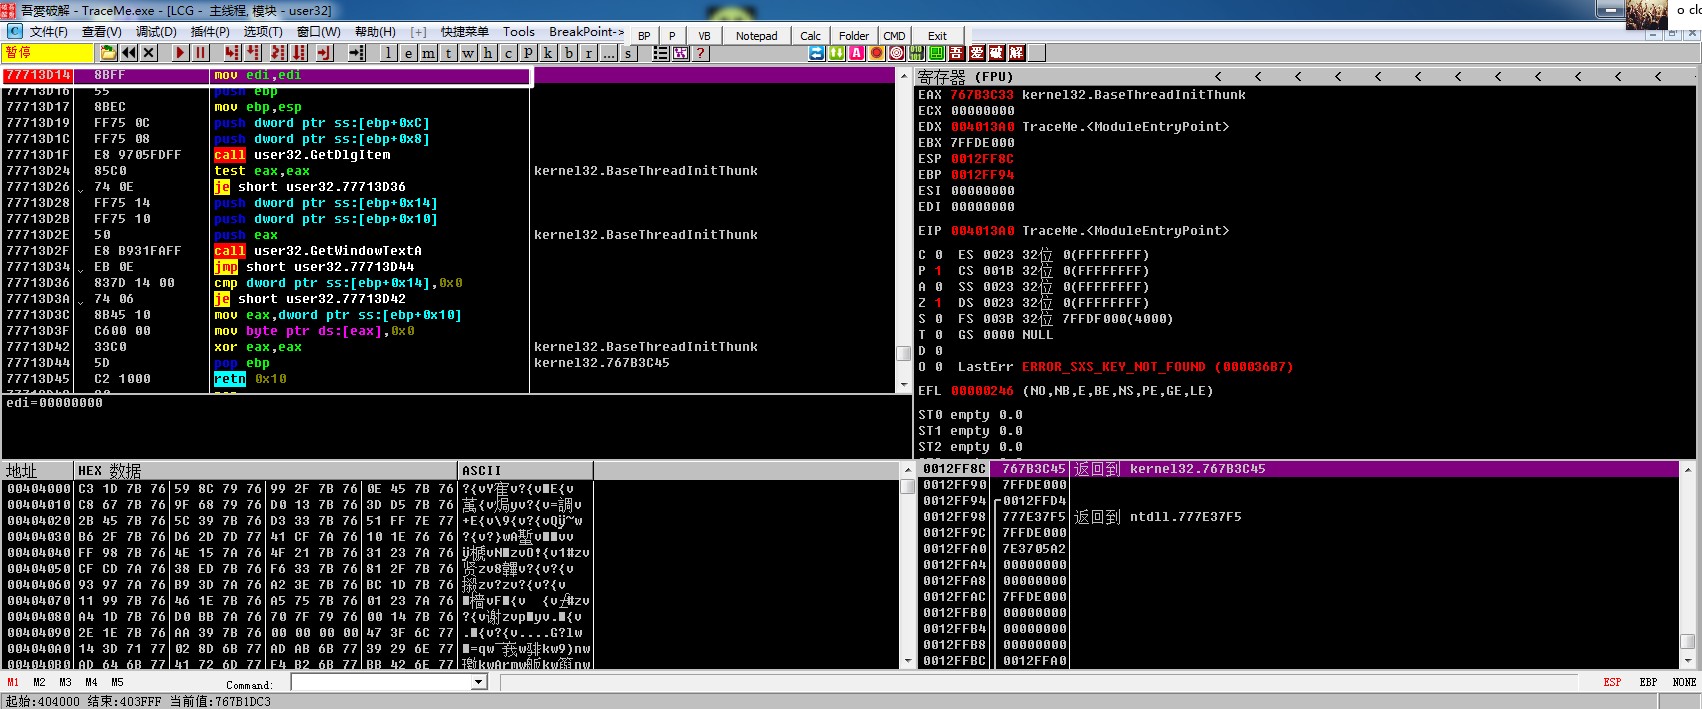Click the 寄存器 (FPU) registers header
Viewport: 1702px width, 709px height.
(966, 76)
